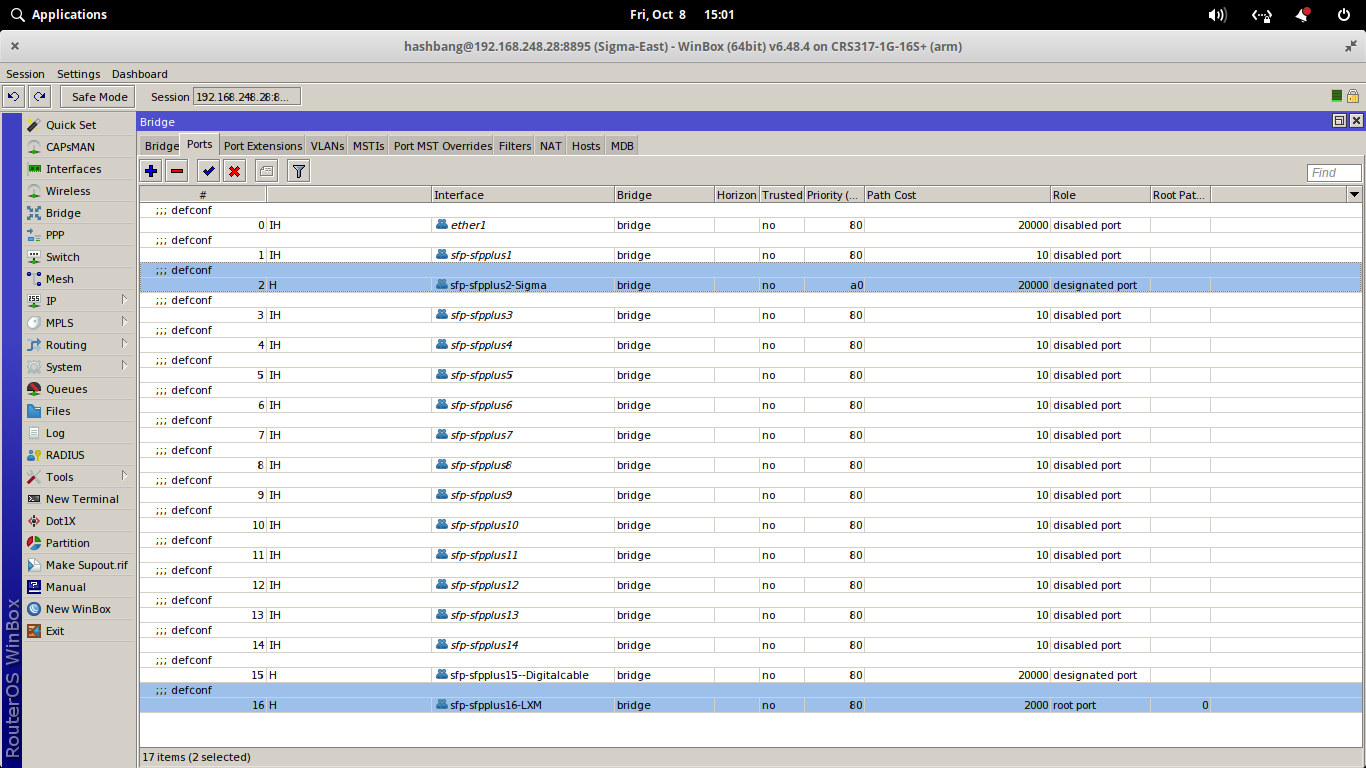Disable the selected port with the red X
The image size is (1366, 768).
(236, 171)
